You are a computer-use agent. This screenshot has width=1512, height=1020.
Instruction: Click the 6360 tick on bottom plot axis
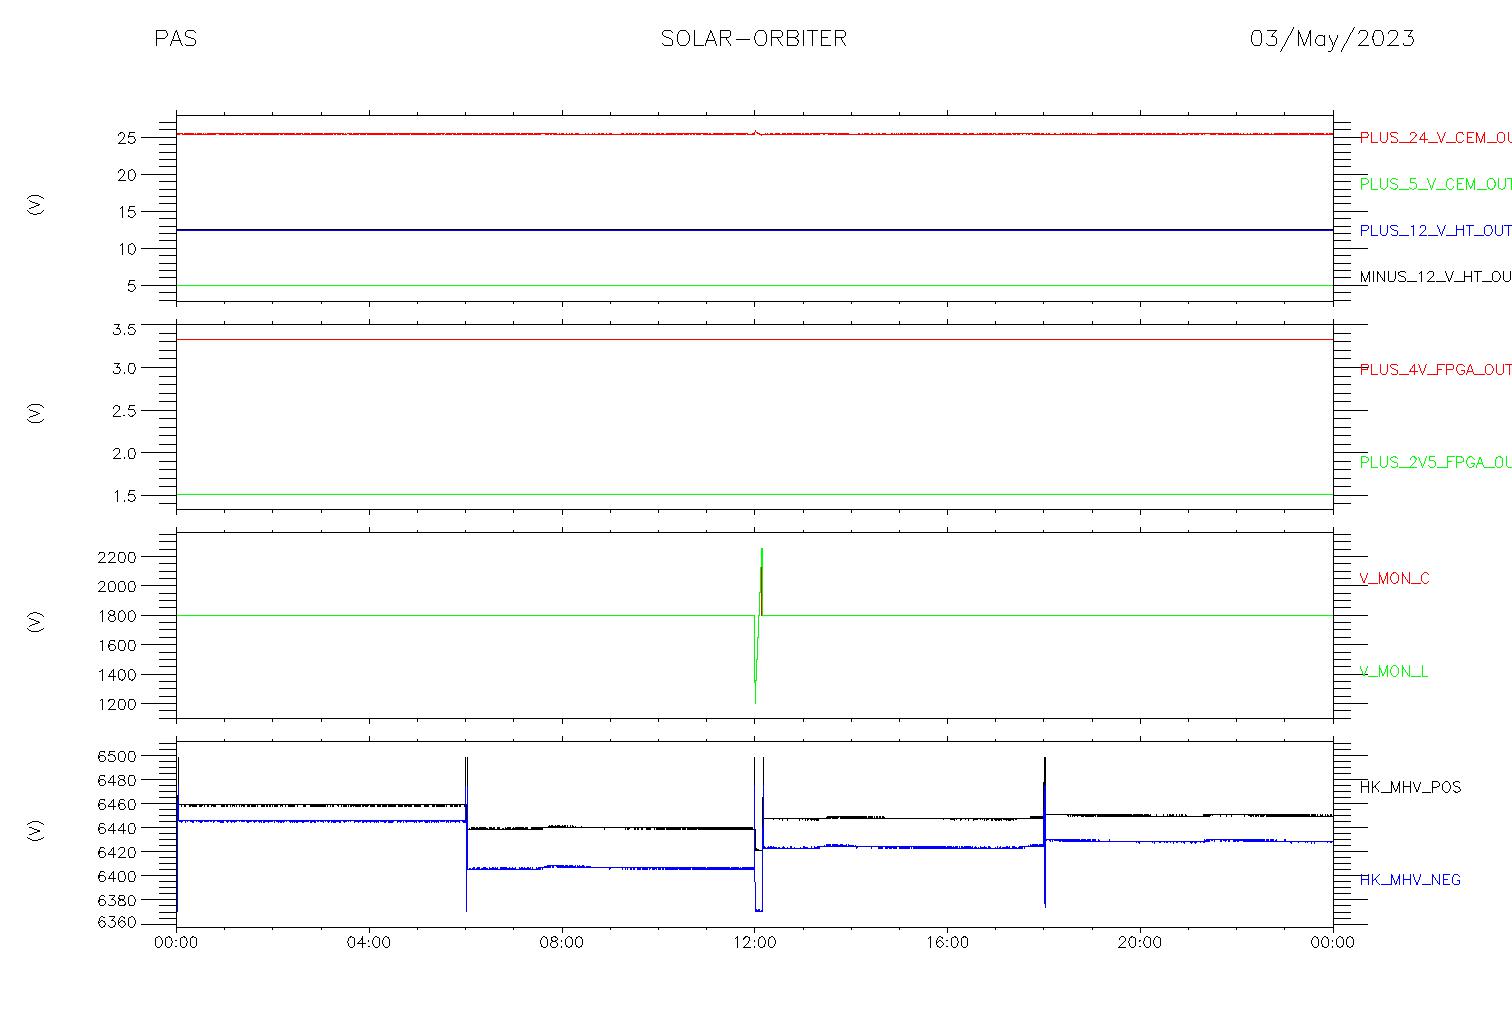[x=117, y=923]
